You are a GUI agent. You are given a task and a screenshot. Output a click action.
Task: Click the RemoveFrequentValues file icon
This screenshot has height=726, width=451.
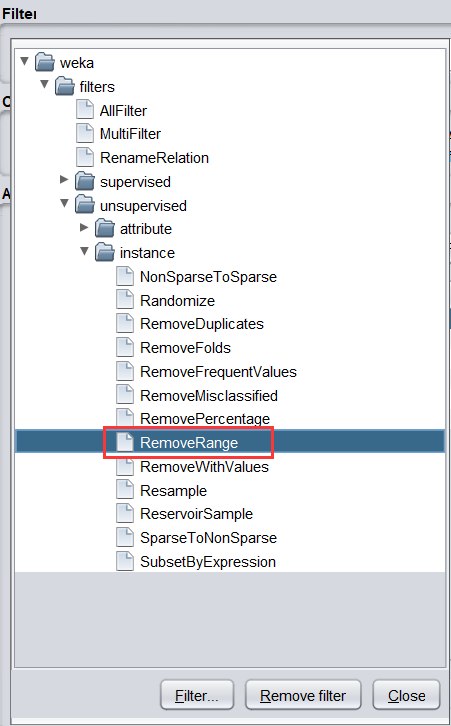(125, 372)
